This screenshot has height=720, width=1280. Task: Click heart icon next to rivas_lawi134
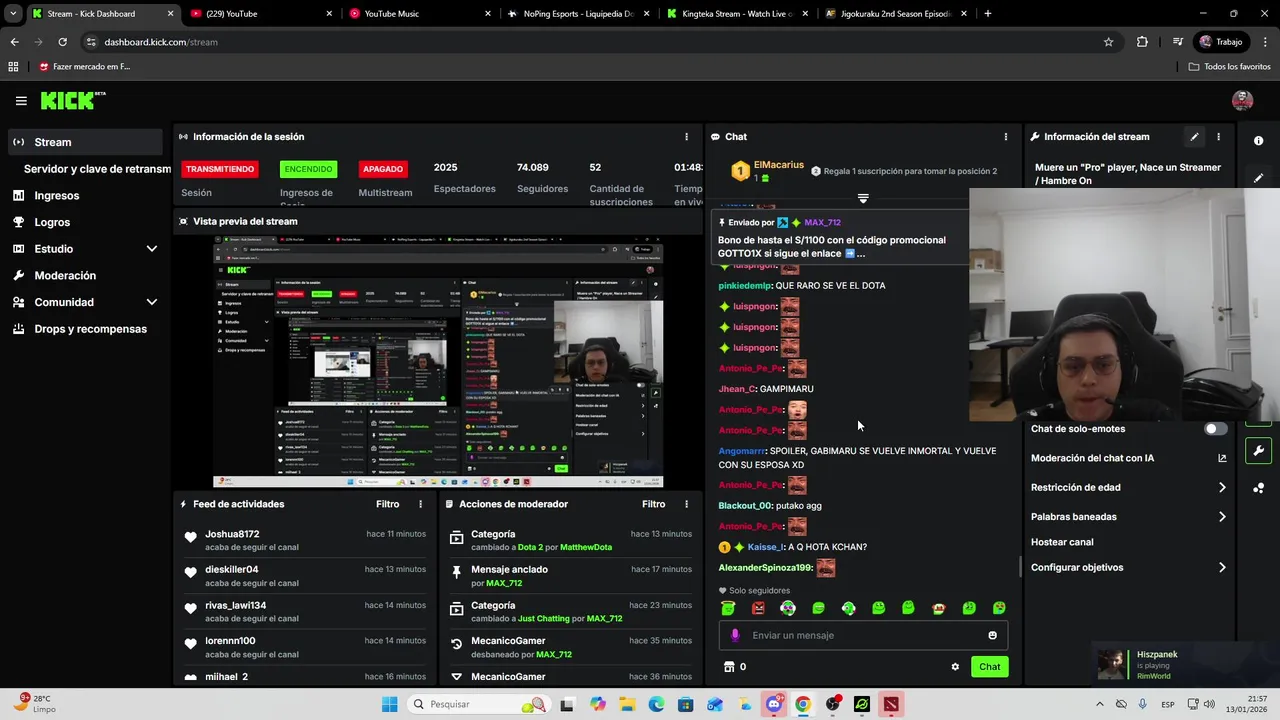190,608
